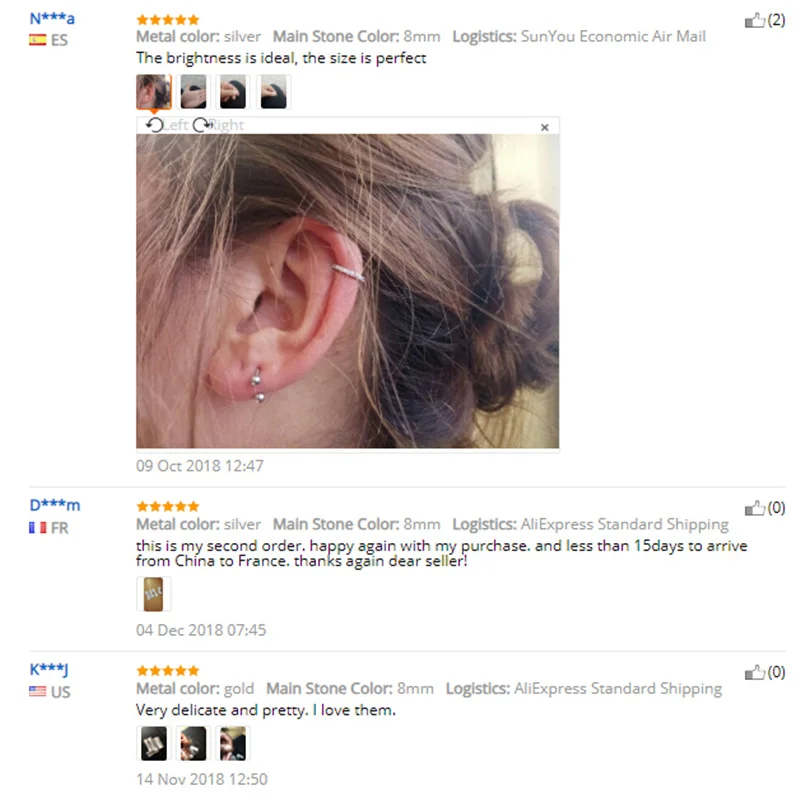Open the third thumbnail in N***a's review
The width and height of the screenshot is (800, 800).
(x=233, y=92)
